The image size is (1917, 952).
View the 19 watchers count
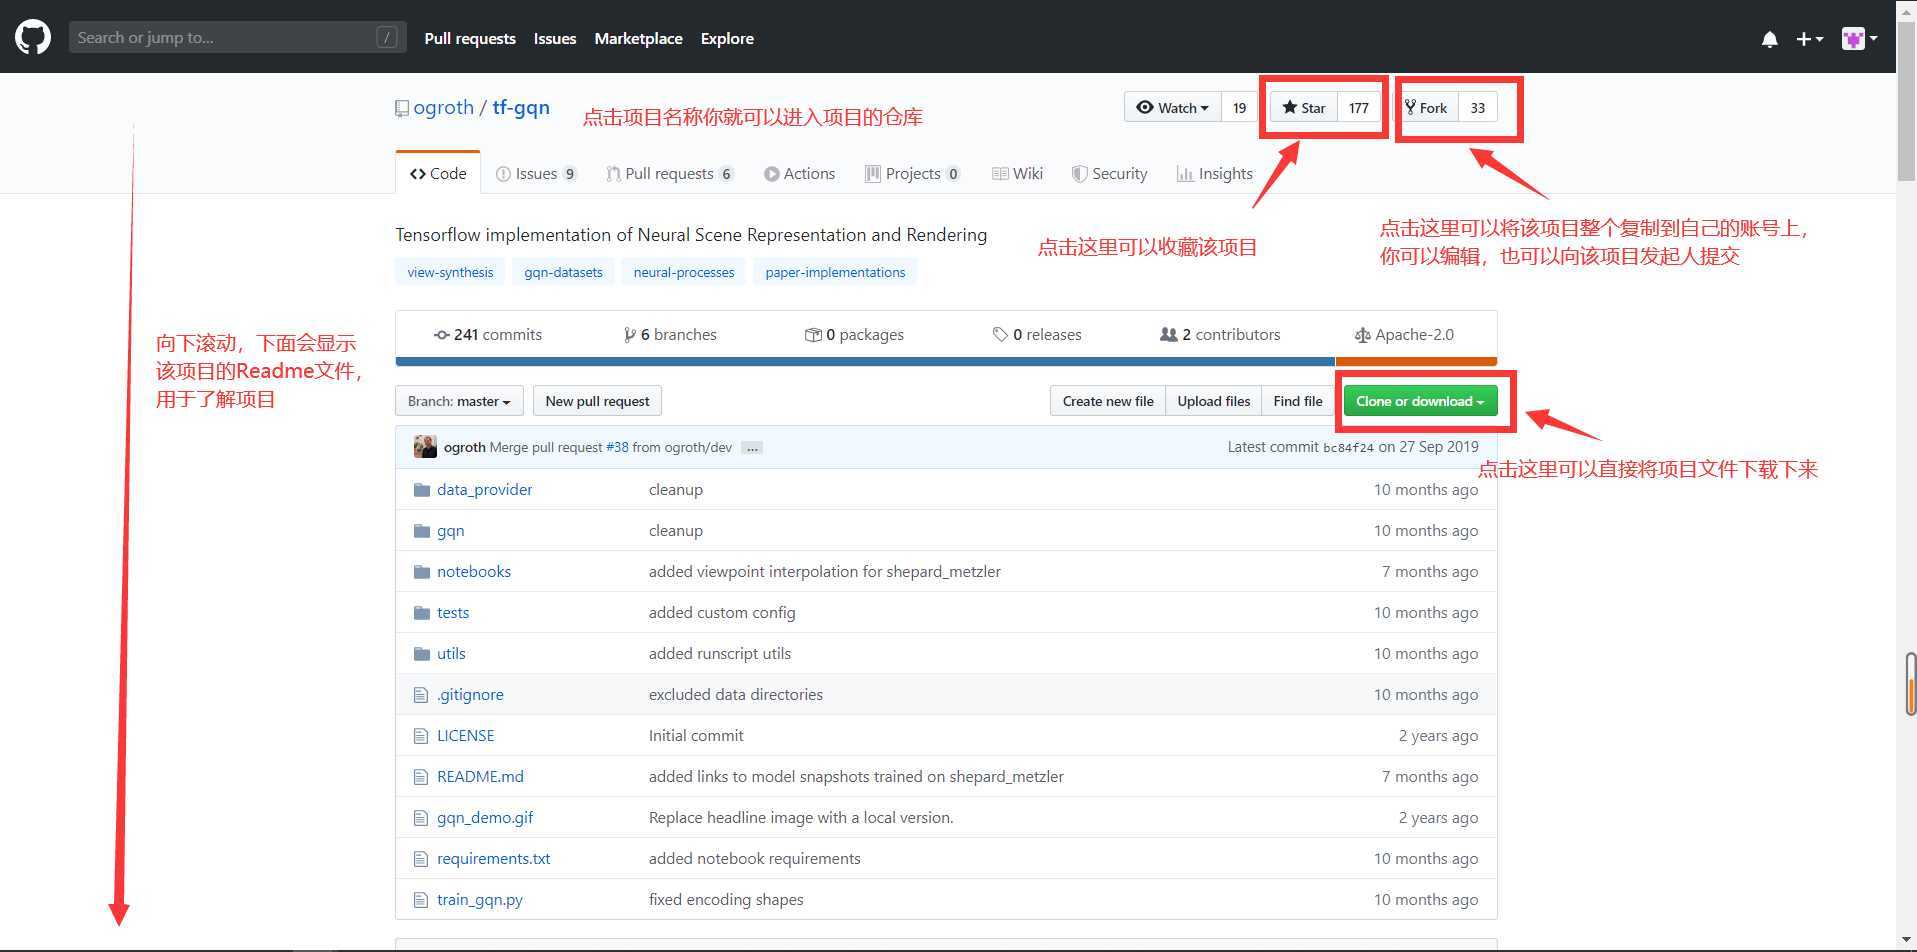(1239, 107)
